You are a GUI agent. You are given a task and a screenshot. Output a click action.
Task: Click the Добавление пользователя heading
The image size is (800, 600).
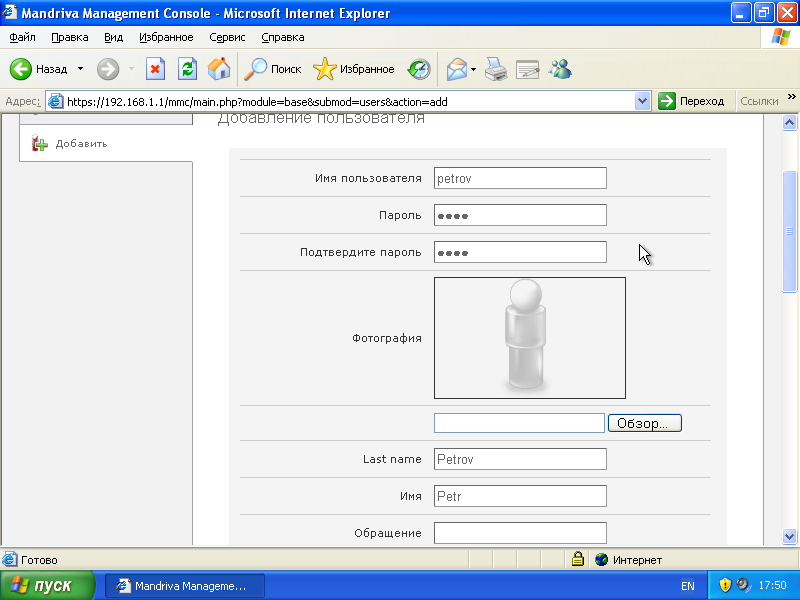[321, 118]
